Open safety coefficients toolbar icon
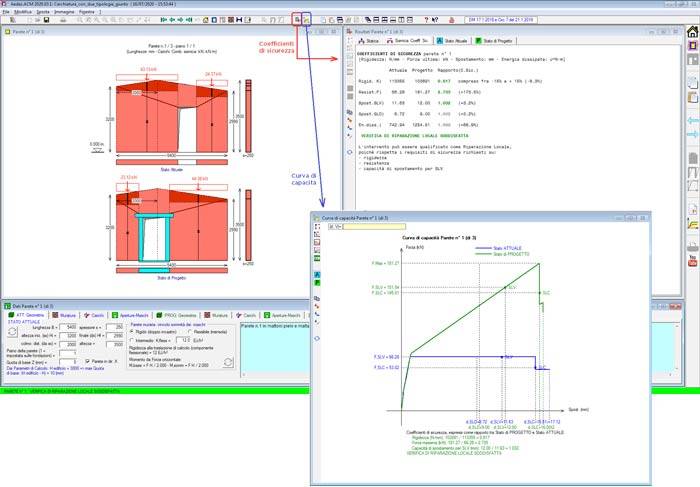Image resolution: width=700 pixels, height=487 pixels. (297, 20)
